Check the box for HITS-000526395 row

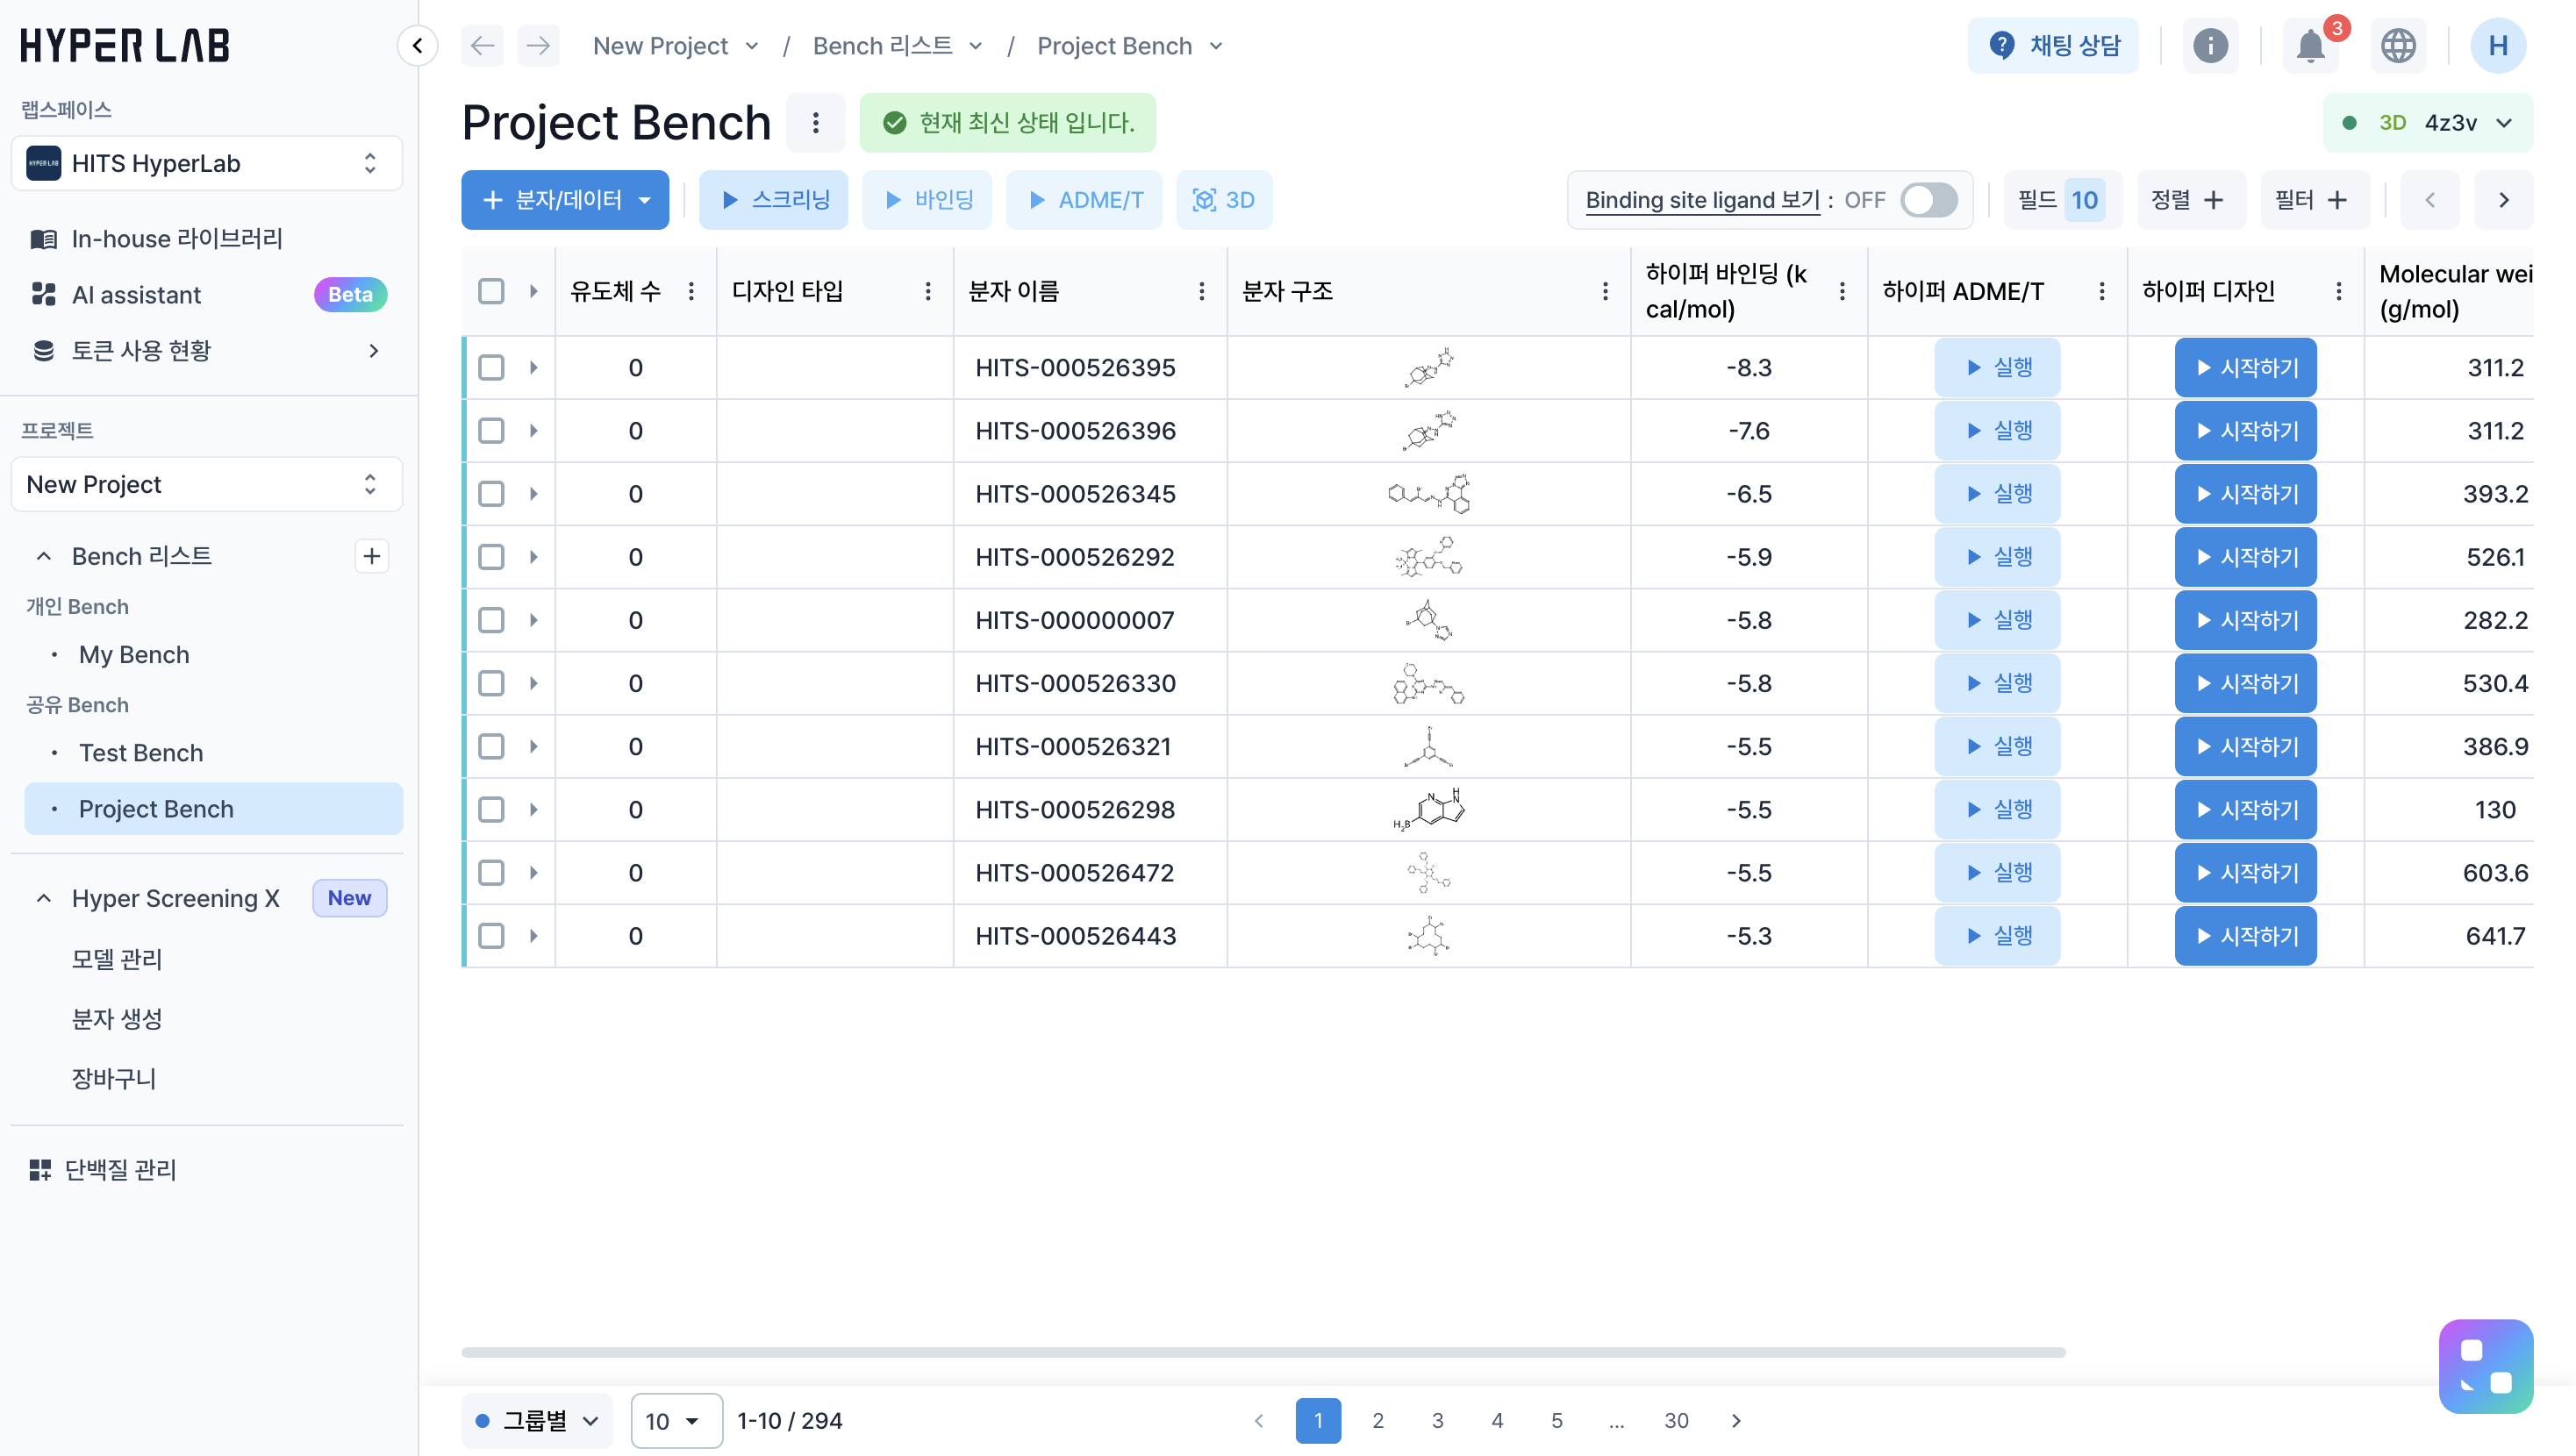point(491,367)
